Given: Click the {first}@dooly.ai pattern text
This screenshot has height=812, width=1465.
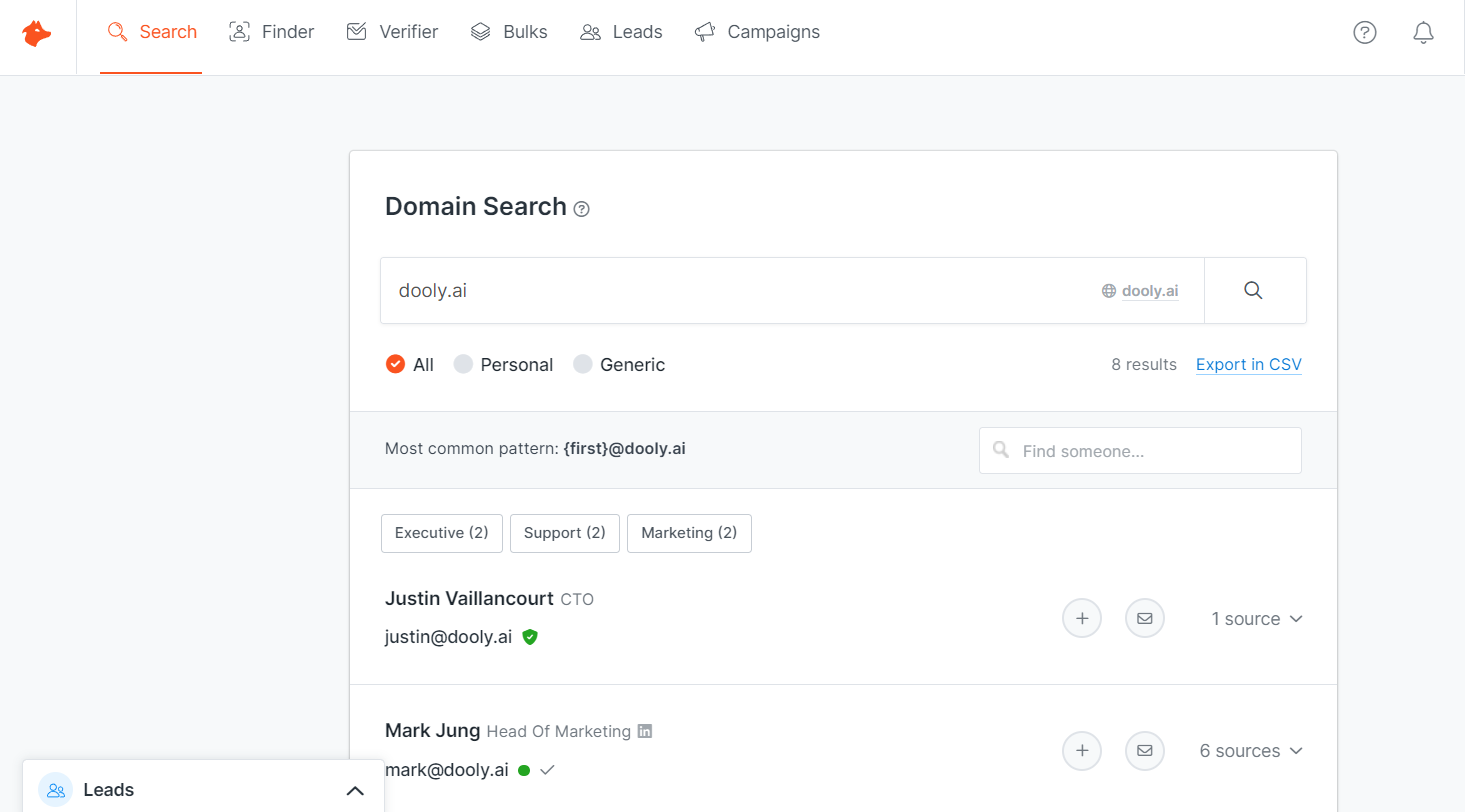Looking at the screenshot, I should point(625,449).
